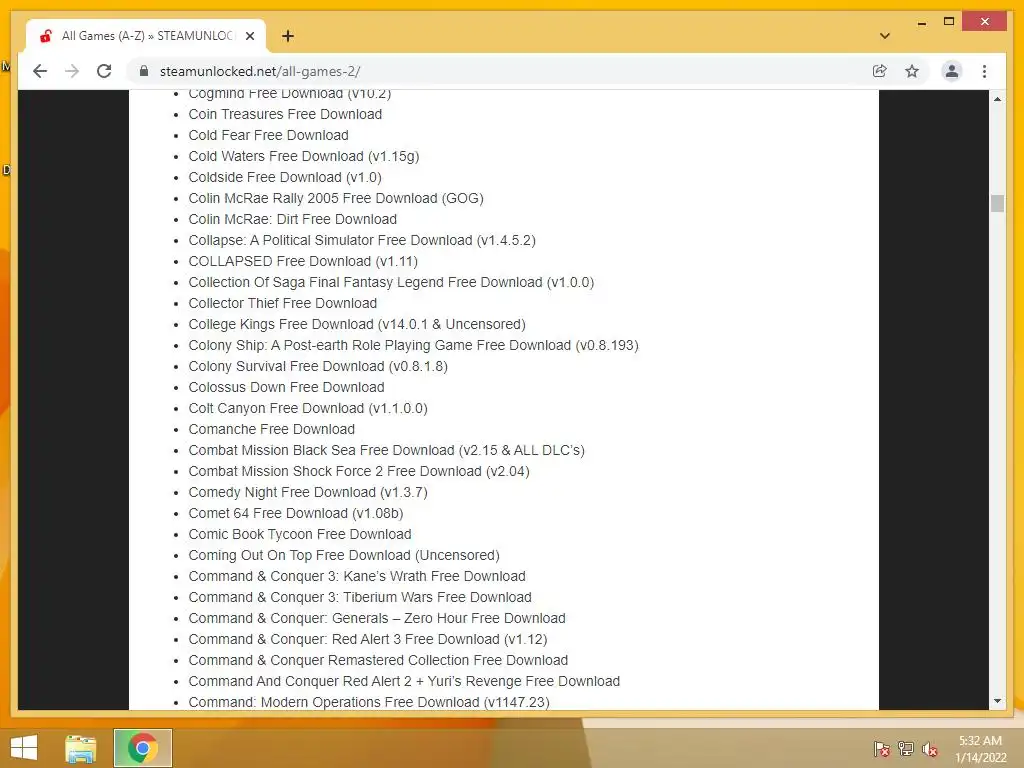The width and height of the screenshot is (1024, 768).
Task: Open Cold Fear Free Download
Action: pyautogui.click(x=268, y=135)
